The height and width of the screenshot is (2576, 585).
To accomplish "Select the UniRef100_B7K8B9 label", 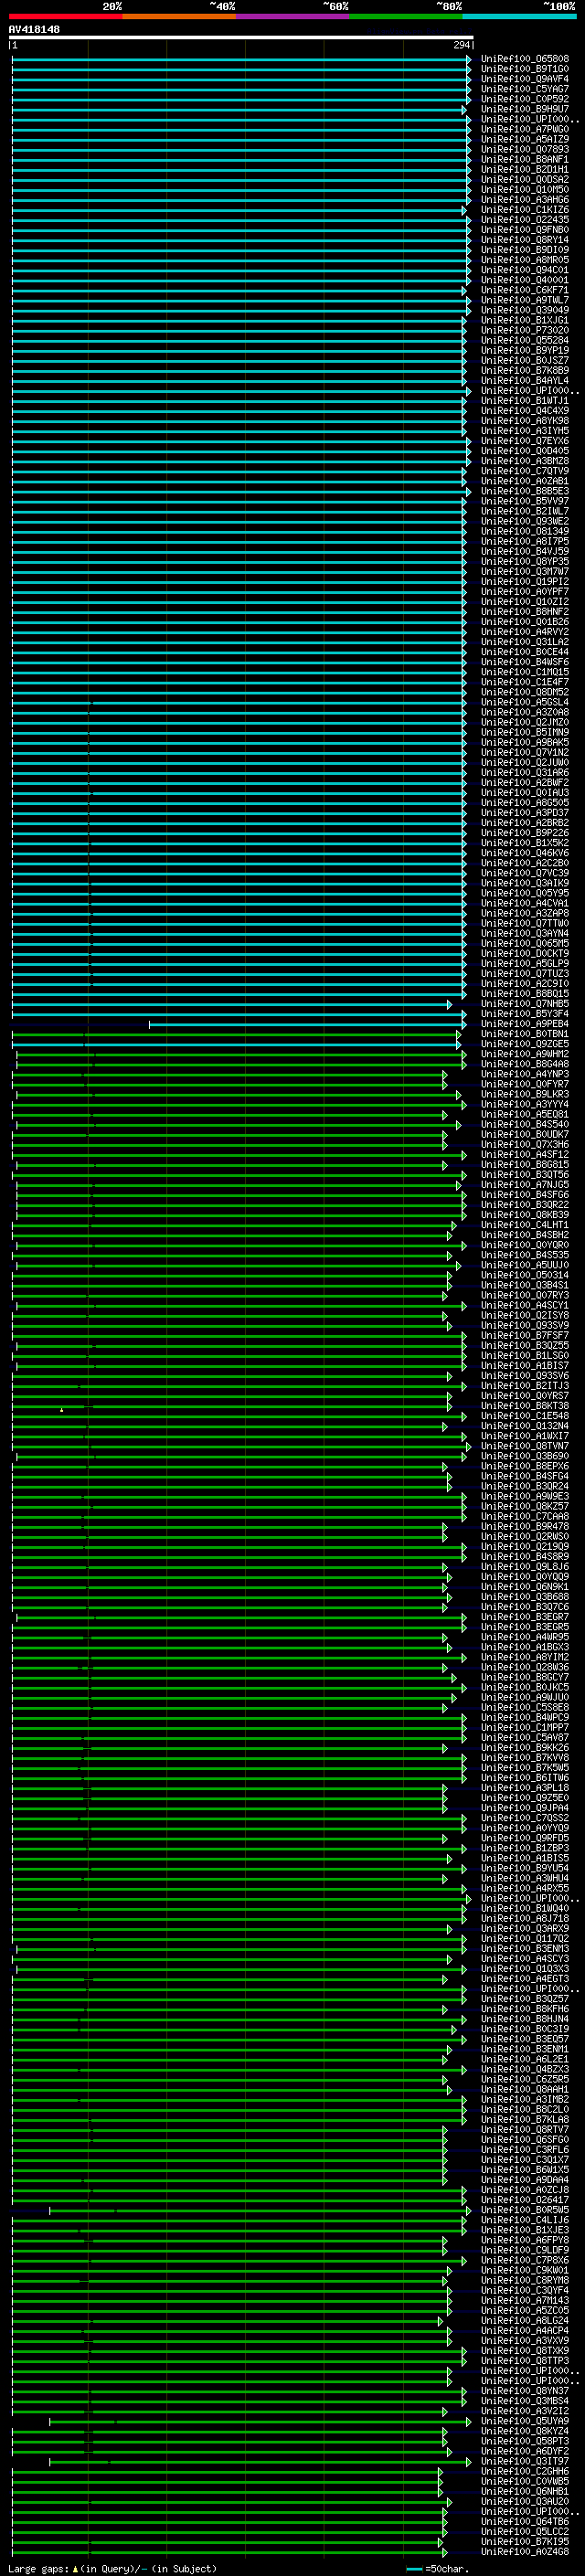I will click(524, 370).
